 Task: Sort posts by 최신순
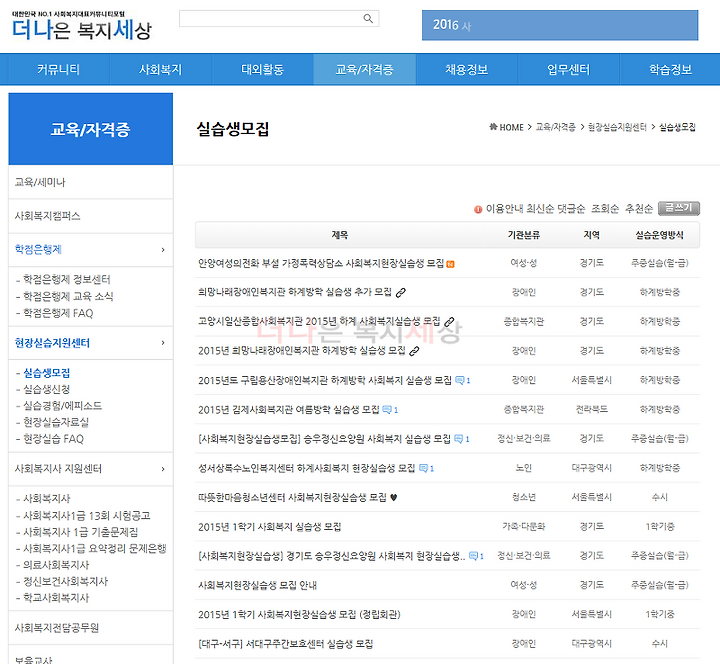[540, 209]
